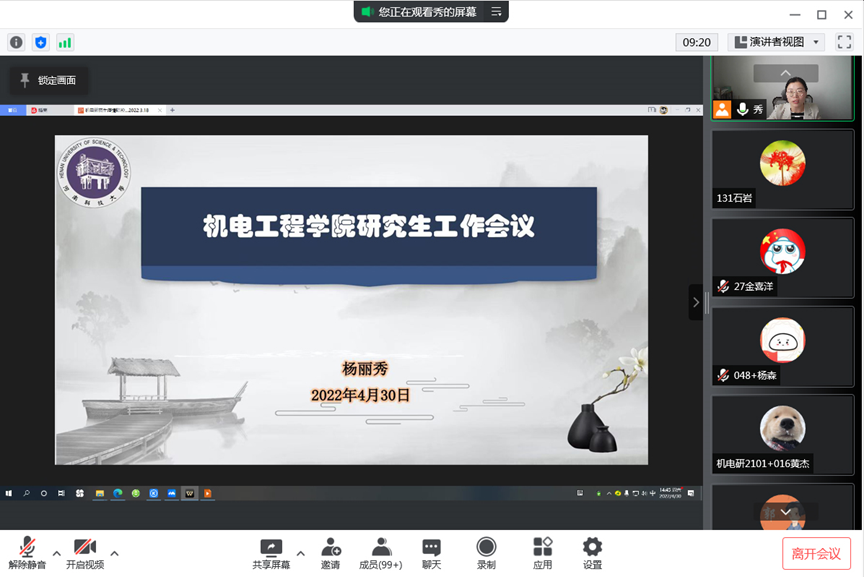Start recording with the 录制 button

click(x=486, y=553)
